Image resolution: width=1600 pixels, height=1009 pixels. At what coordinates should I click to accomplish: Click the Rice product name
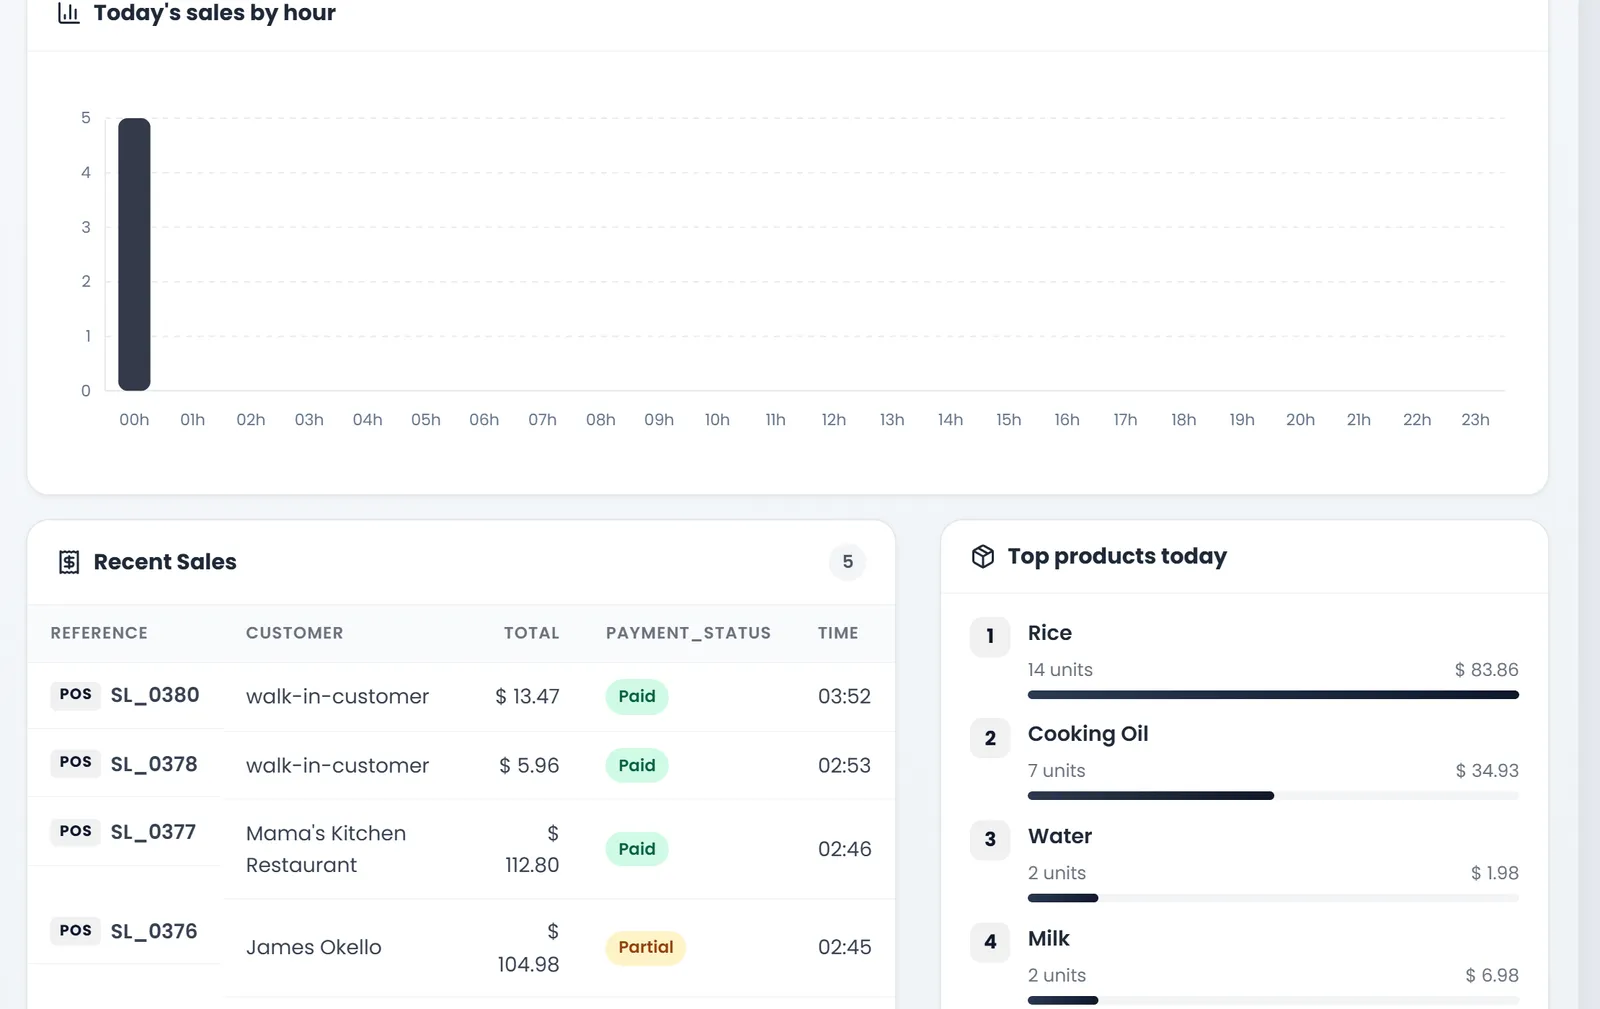1050,633
